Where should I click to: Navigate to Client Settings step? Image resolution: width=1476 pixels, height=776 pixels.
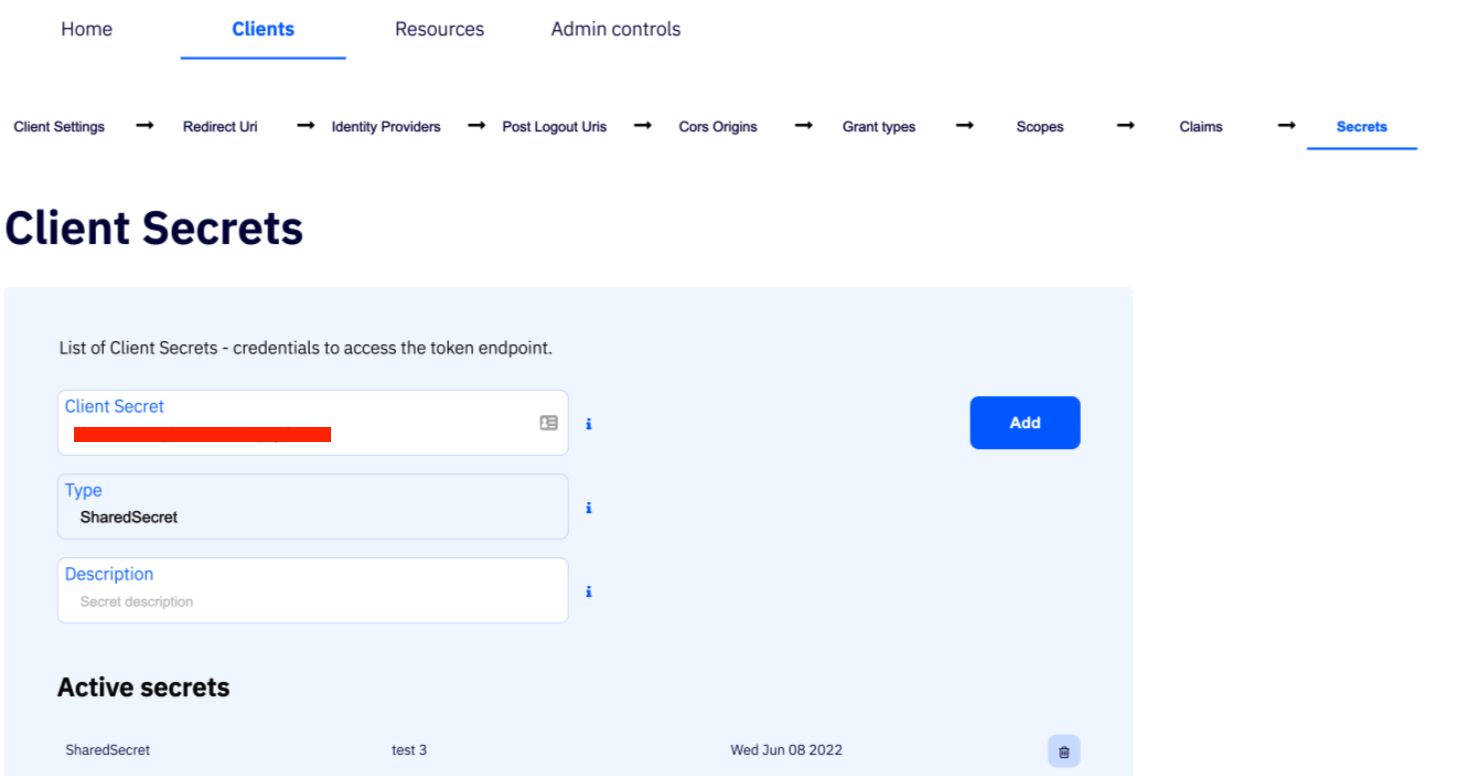click(59, 127)
